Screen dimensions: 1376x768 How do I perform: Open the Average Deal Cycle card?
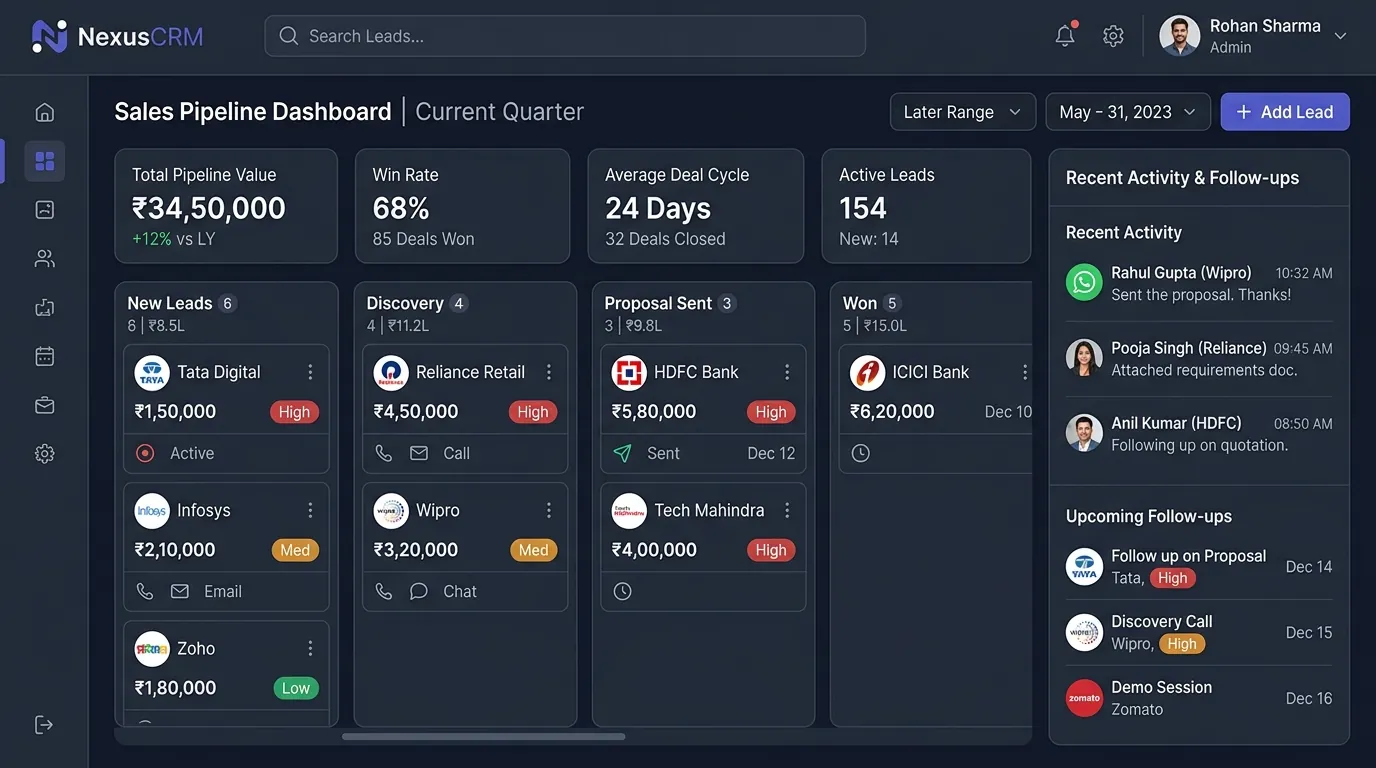(695, 206)
